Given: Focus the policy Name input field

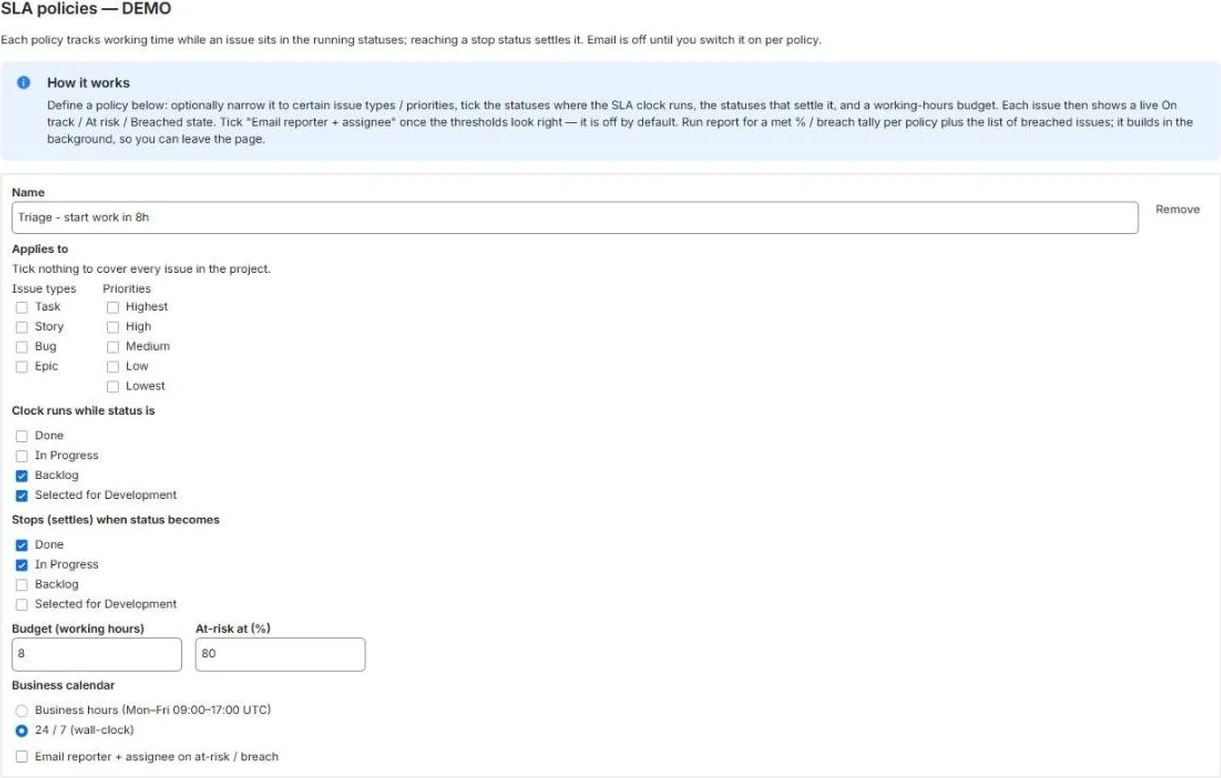Looking at the screenshot, I should click(x=575, y=218).
